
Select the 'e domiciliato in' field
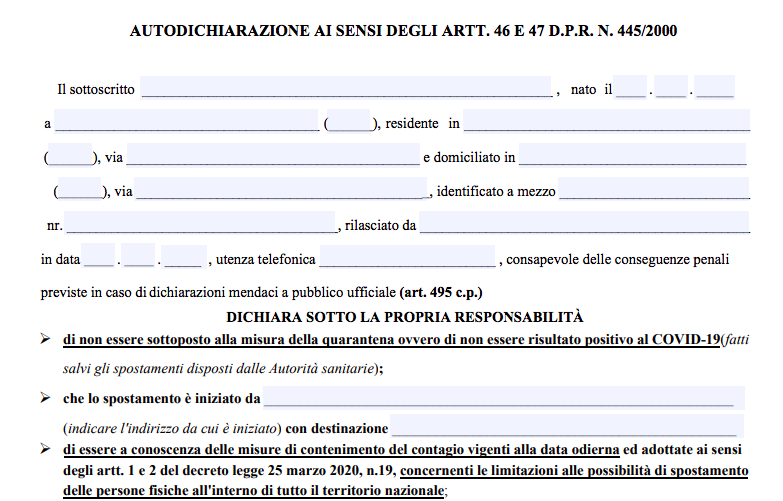tap(632, 156)
